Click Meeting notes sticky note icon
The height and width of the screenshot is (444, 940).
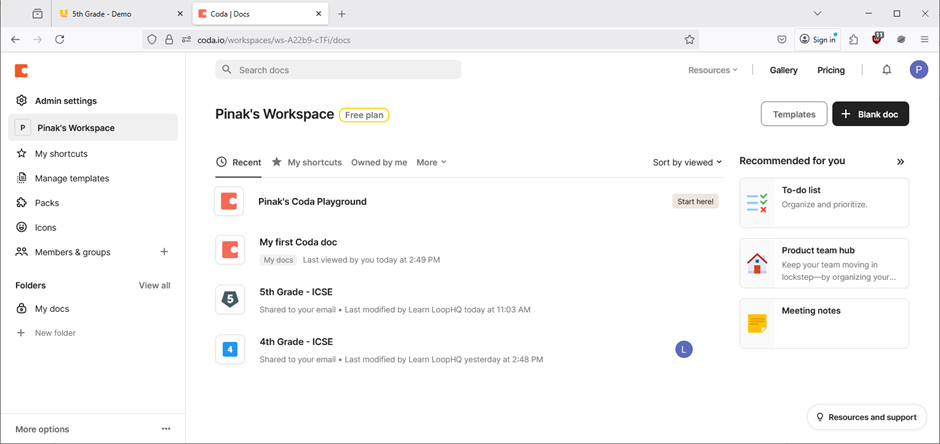click(757, 324)
